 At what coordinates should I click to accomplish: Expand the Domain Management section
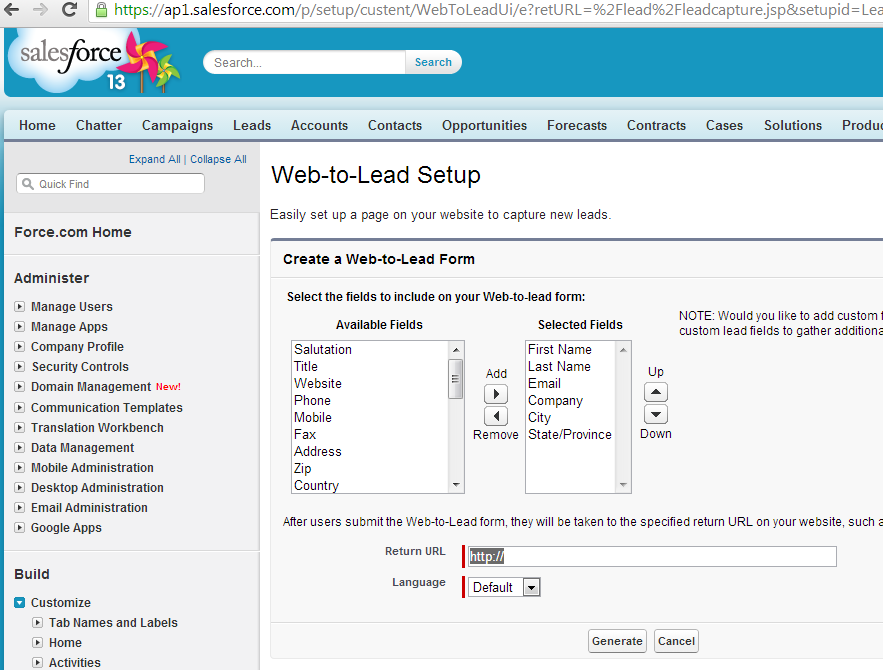[20, 387]
